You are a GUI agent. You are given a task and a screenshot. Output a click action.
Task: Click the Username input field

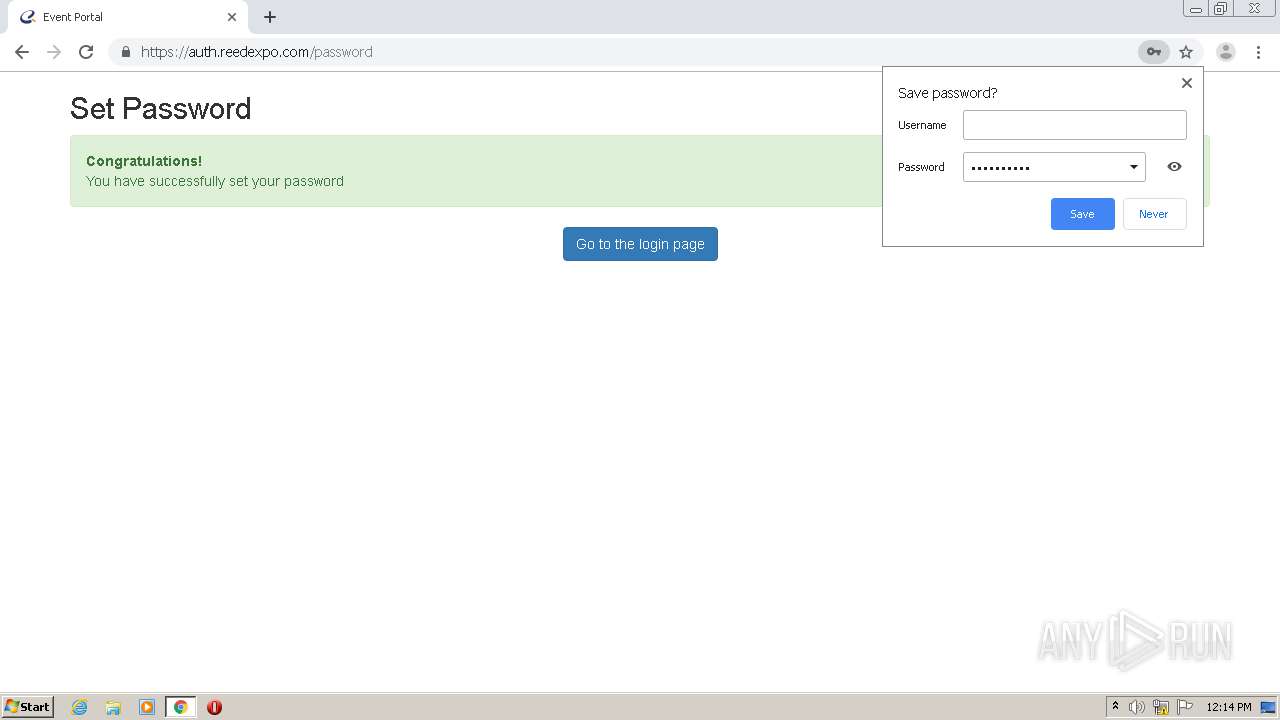1075,125
